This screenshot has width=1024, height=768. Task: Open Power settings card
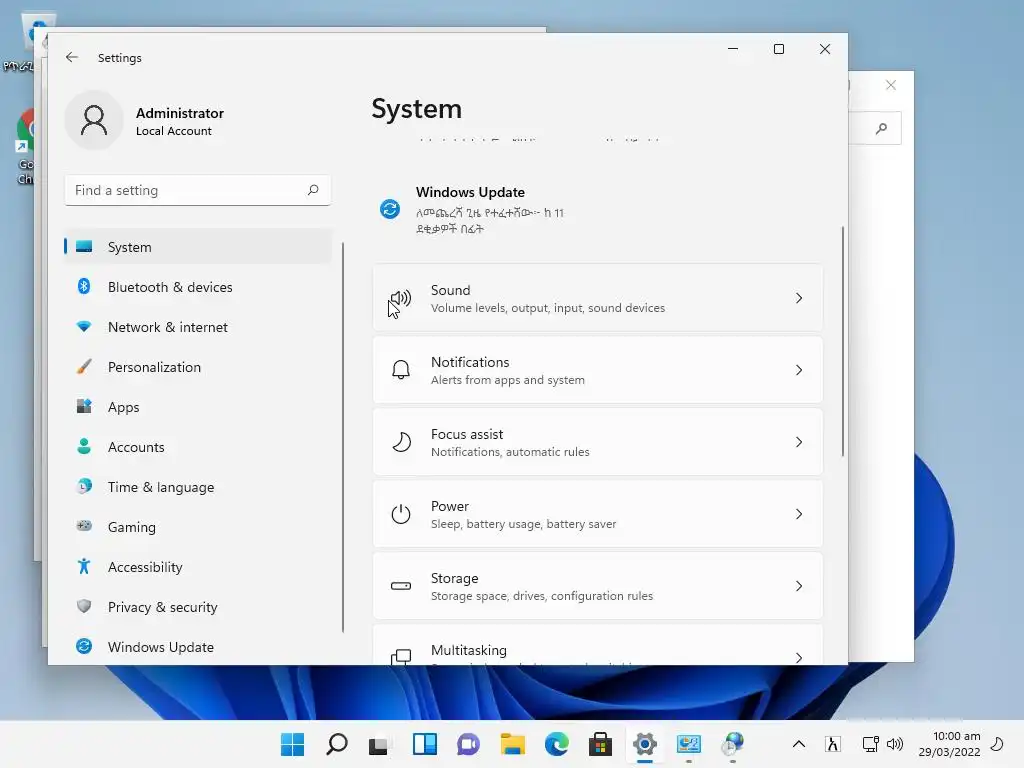pos(598,514)
